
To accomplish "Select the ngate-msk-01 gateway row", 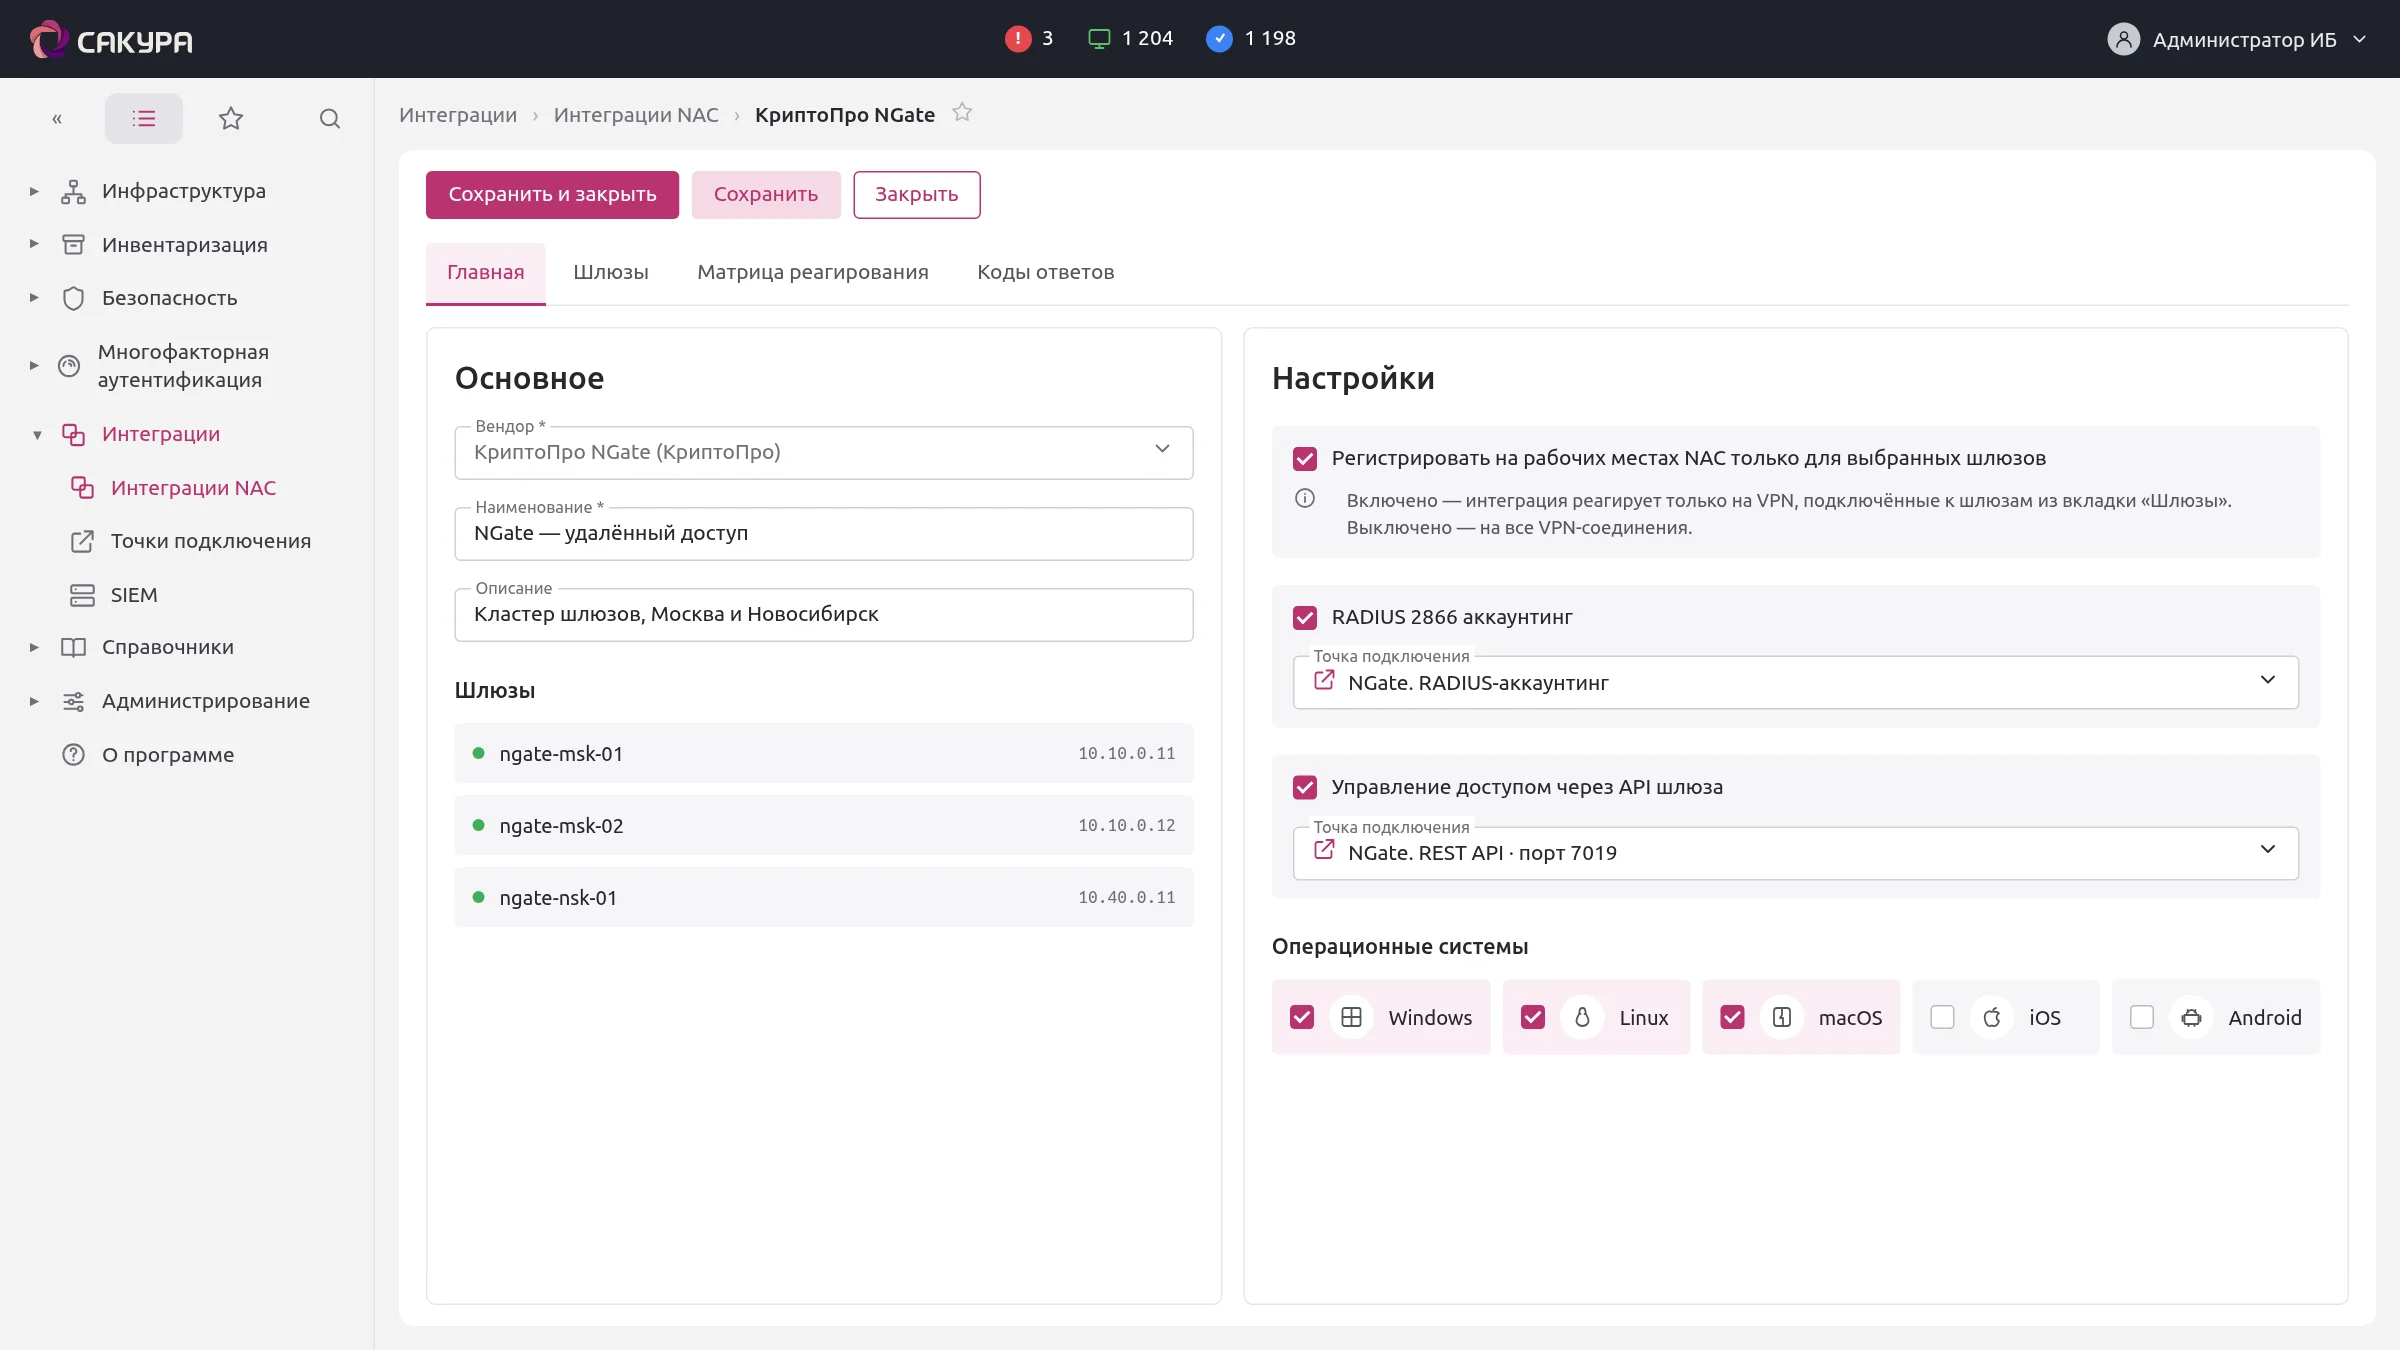I will point(824,753).
